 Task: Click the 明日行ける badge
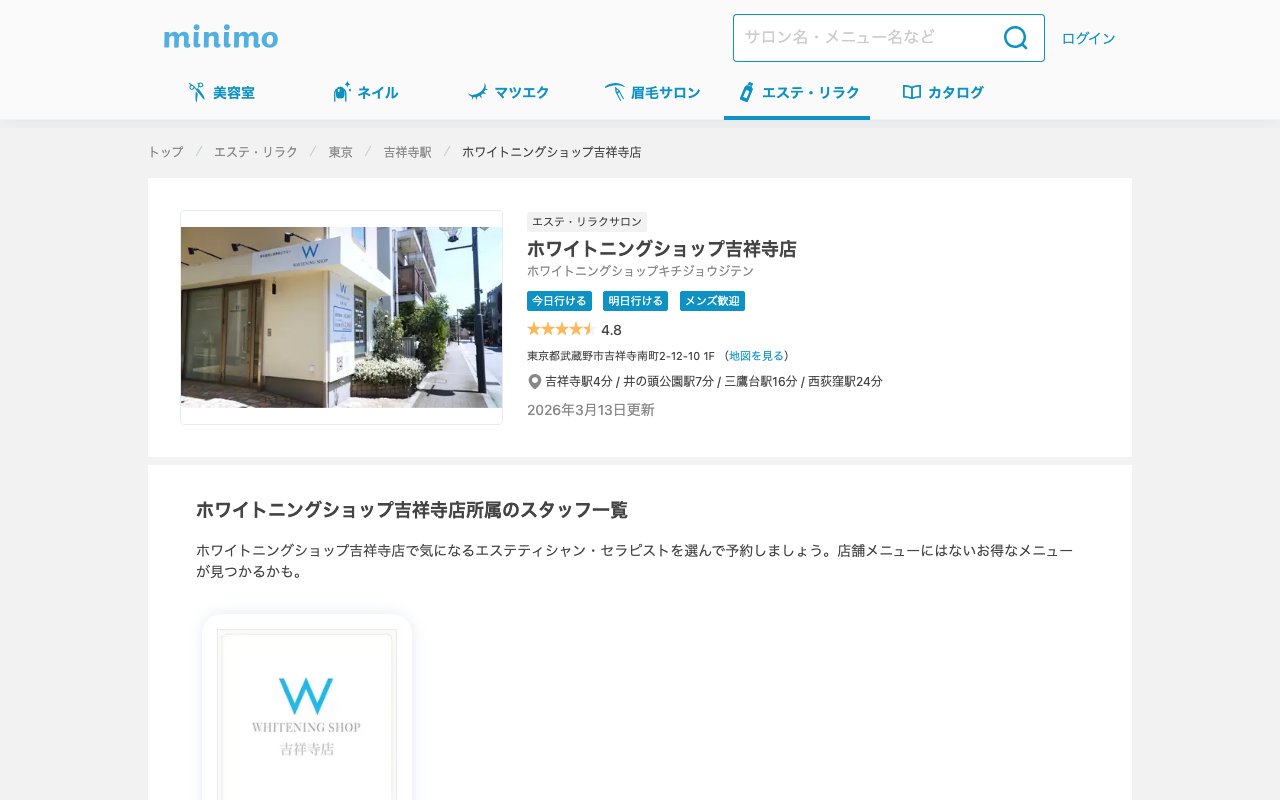pos(635,300)
